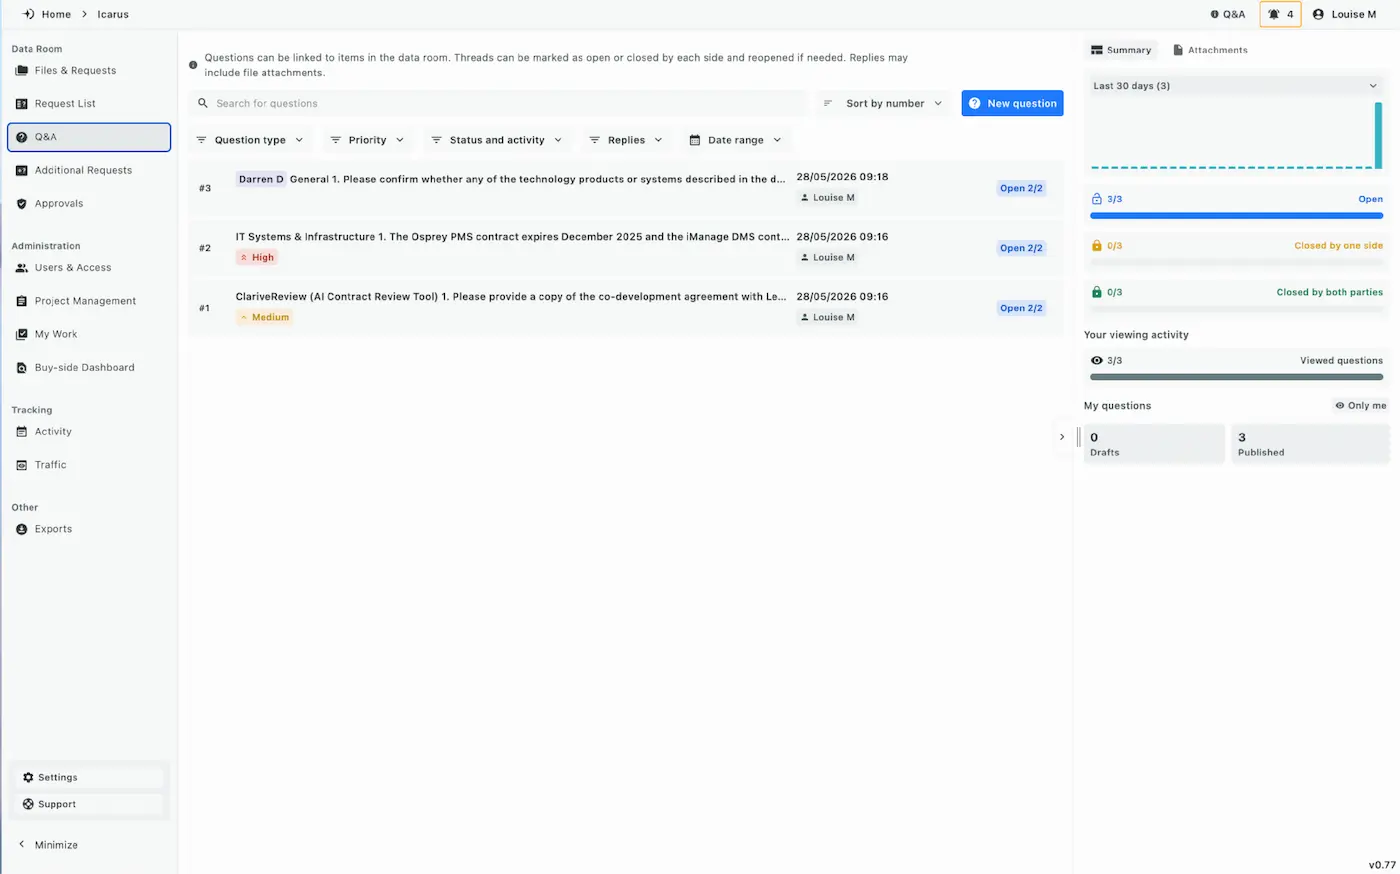The image size is (1400, 874).
Task: Click the Search for questions field
Action: click(x=498, y=103)
